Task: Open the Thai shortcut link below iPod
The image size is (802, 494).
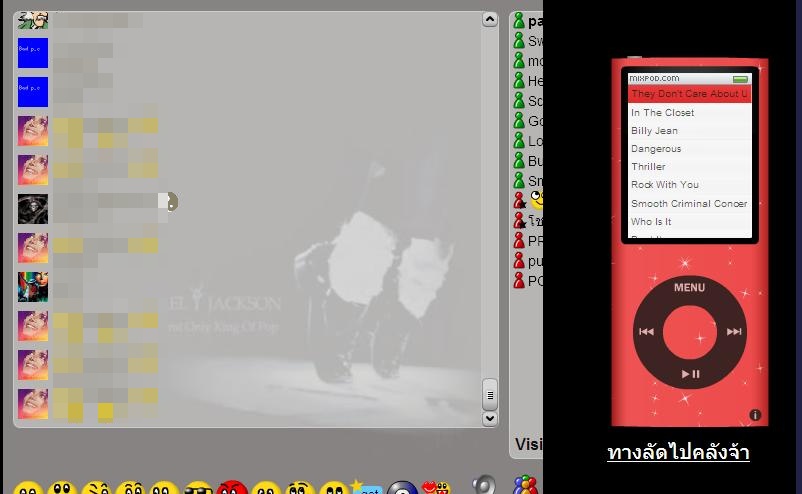Action: [x=678, y=452]
